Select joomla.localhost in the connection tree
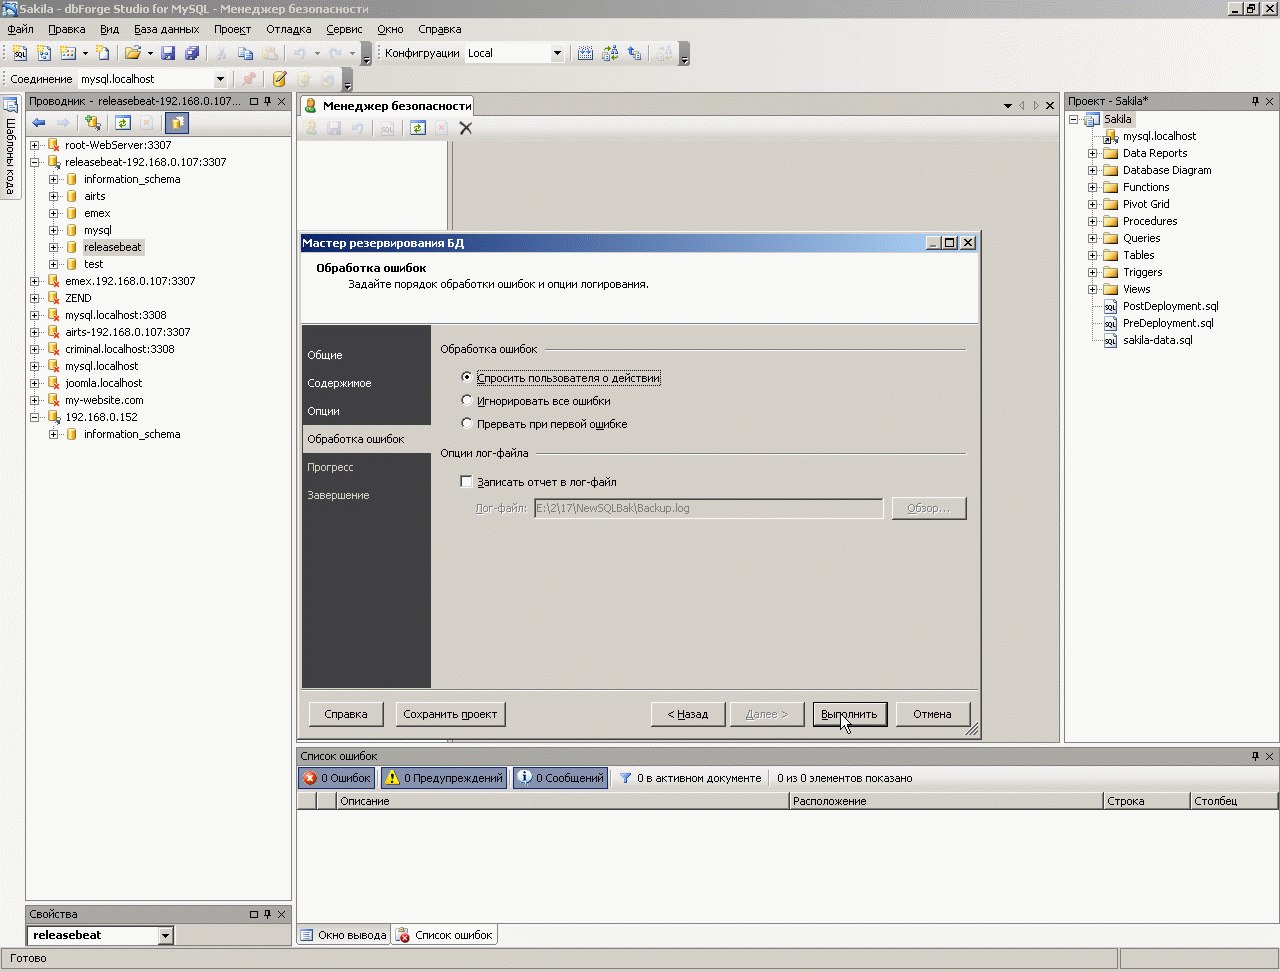This screenshot has height=972, width=1280. point(104,383)
